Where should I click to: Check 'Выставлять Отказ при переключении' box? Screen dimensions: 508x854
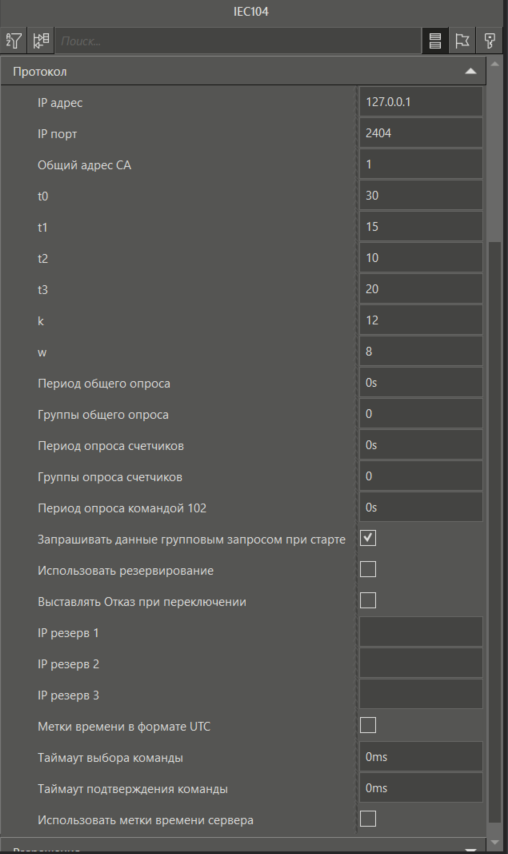pos(368,600)
